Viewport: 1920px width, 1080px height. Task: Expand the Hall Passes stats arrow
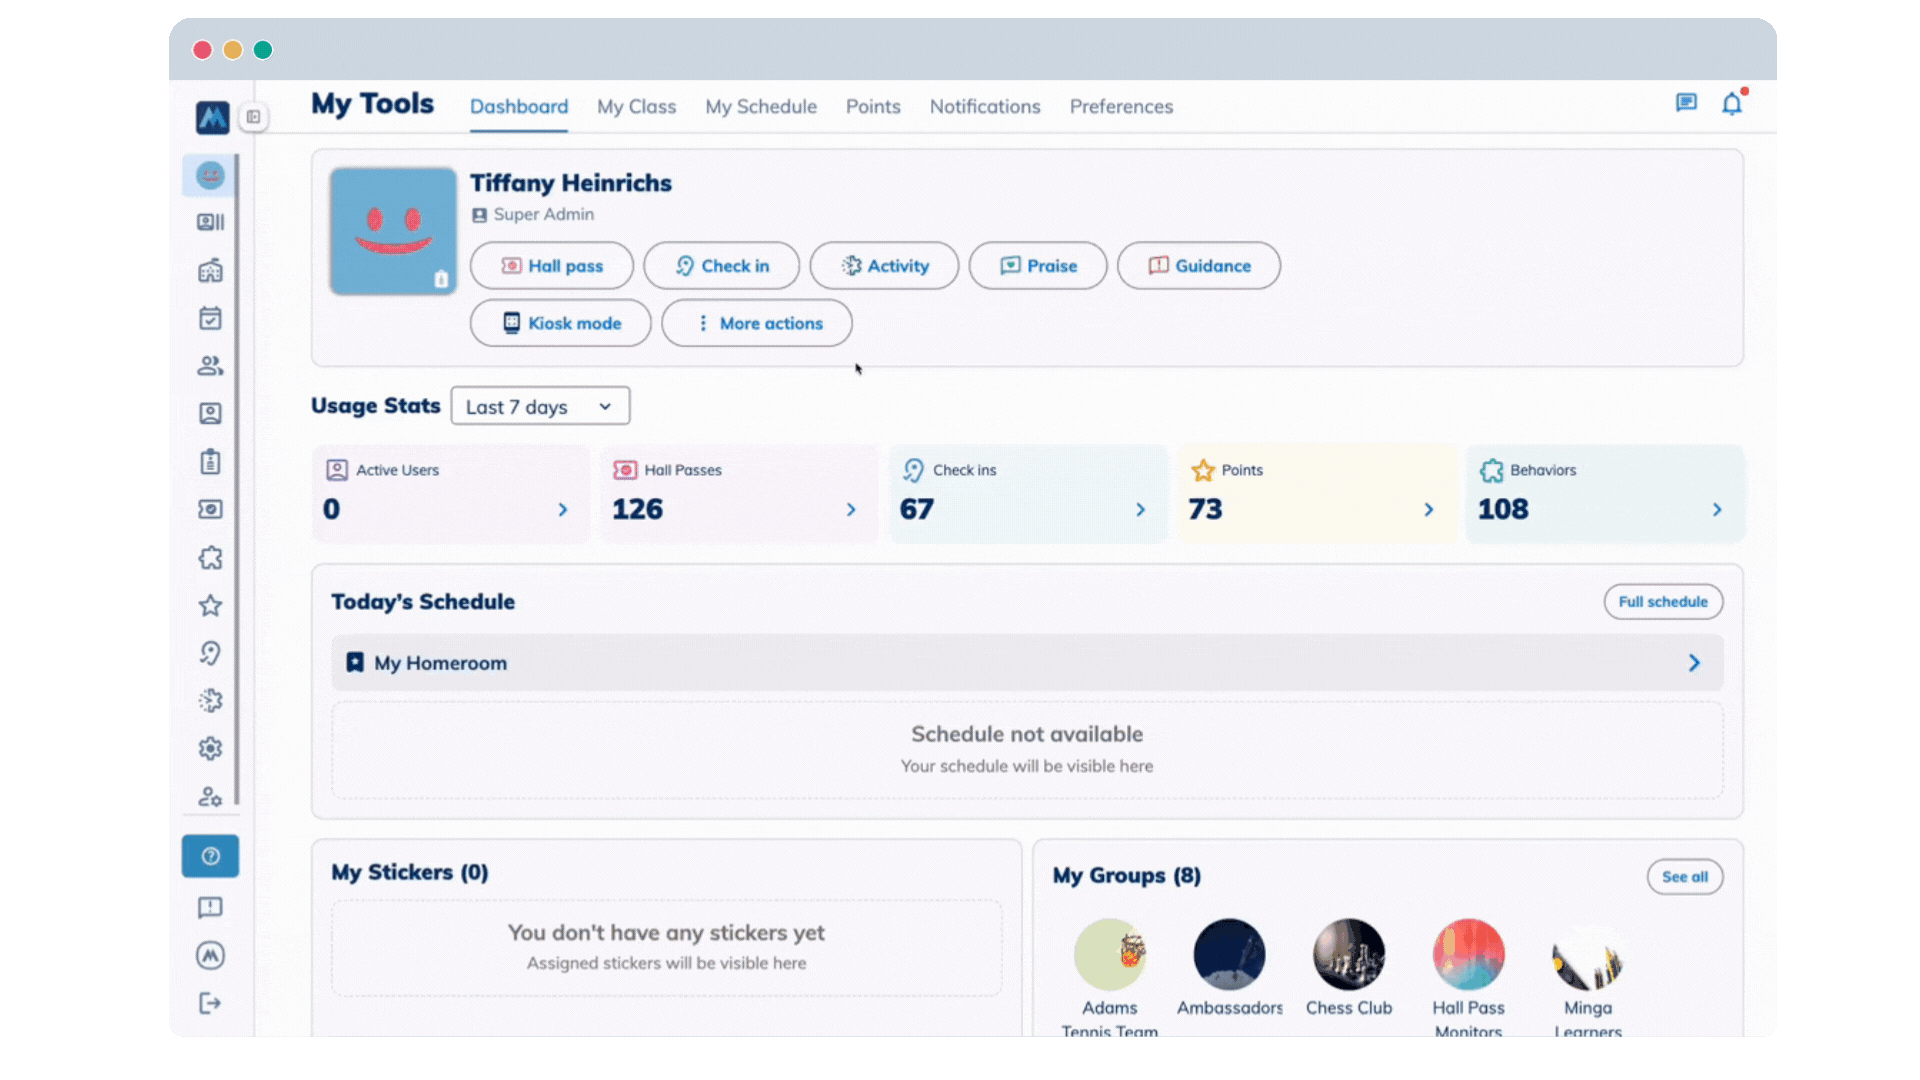(851, 510)
